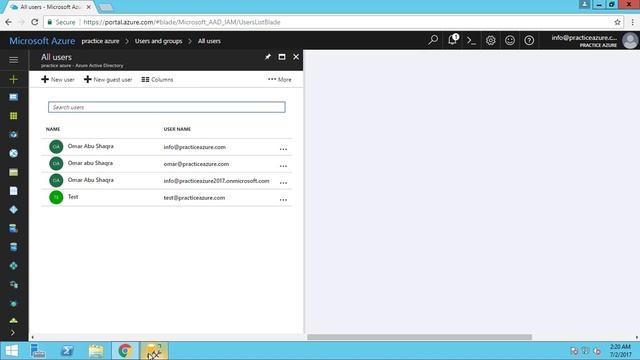Open ellipsis menu for onmicrosoft.com user
The width and height of the screenshot is (640, 360).
(283, 182)
